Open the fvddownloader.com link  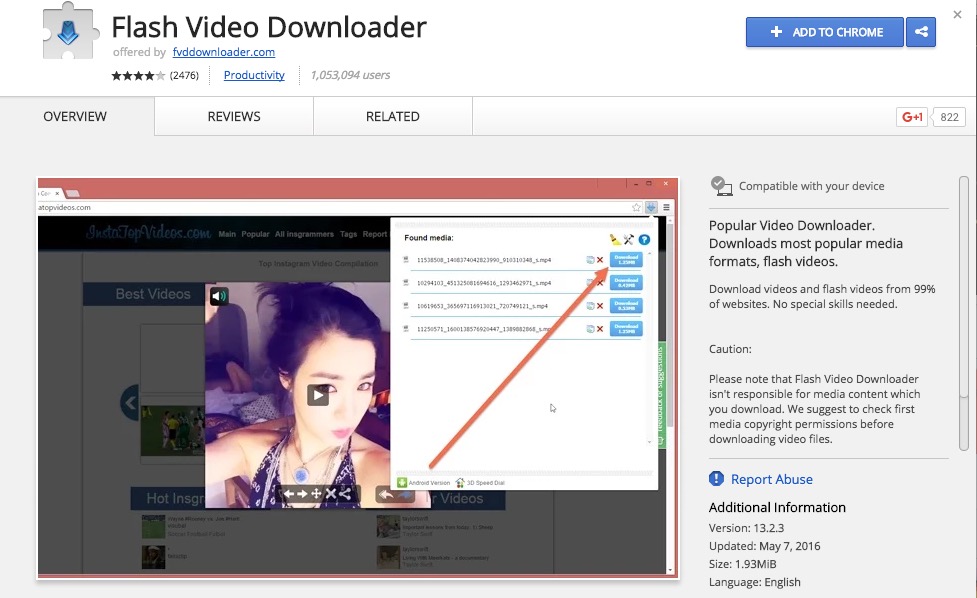[223, 52]
